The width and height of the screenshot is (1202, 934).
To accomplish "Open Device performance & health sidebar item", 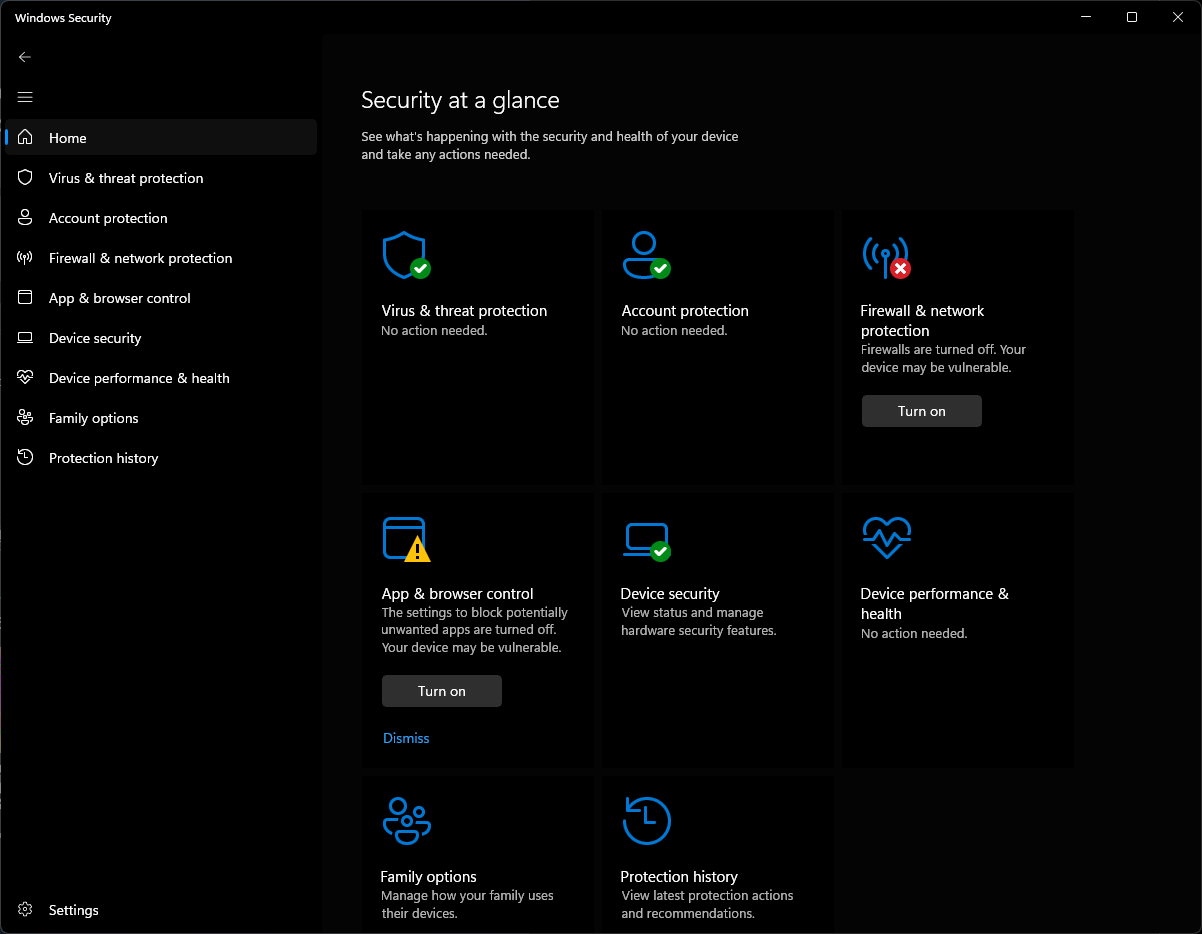I will tap(161, 378).
